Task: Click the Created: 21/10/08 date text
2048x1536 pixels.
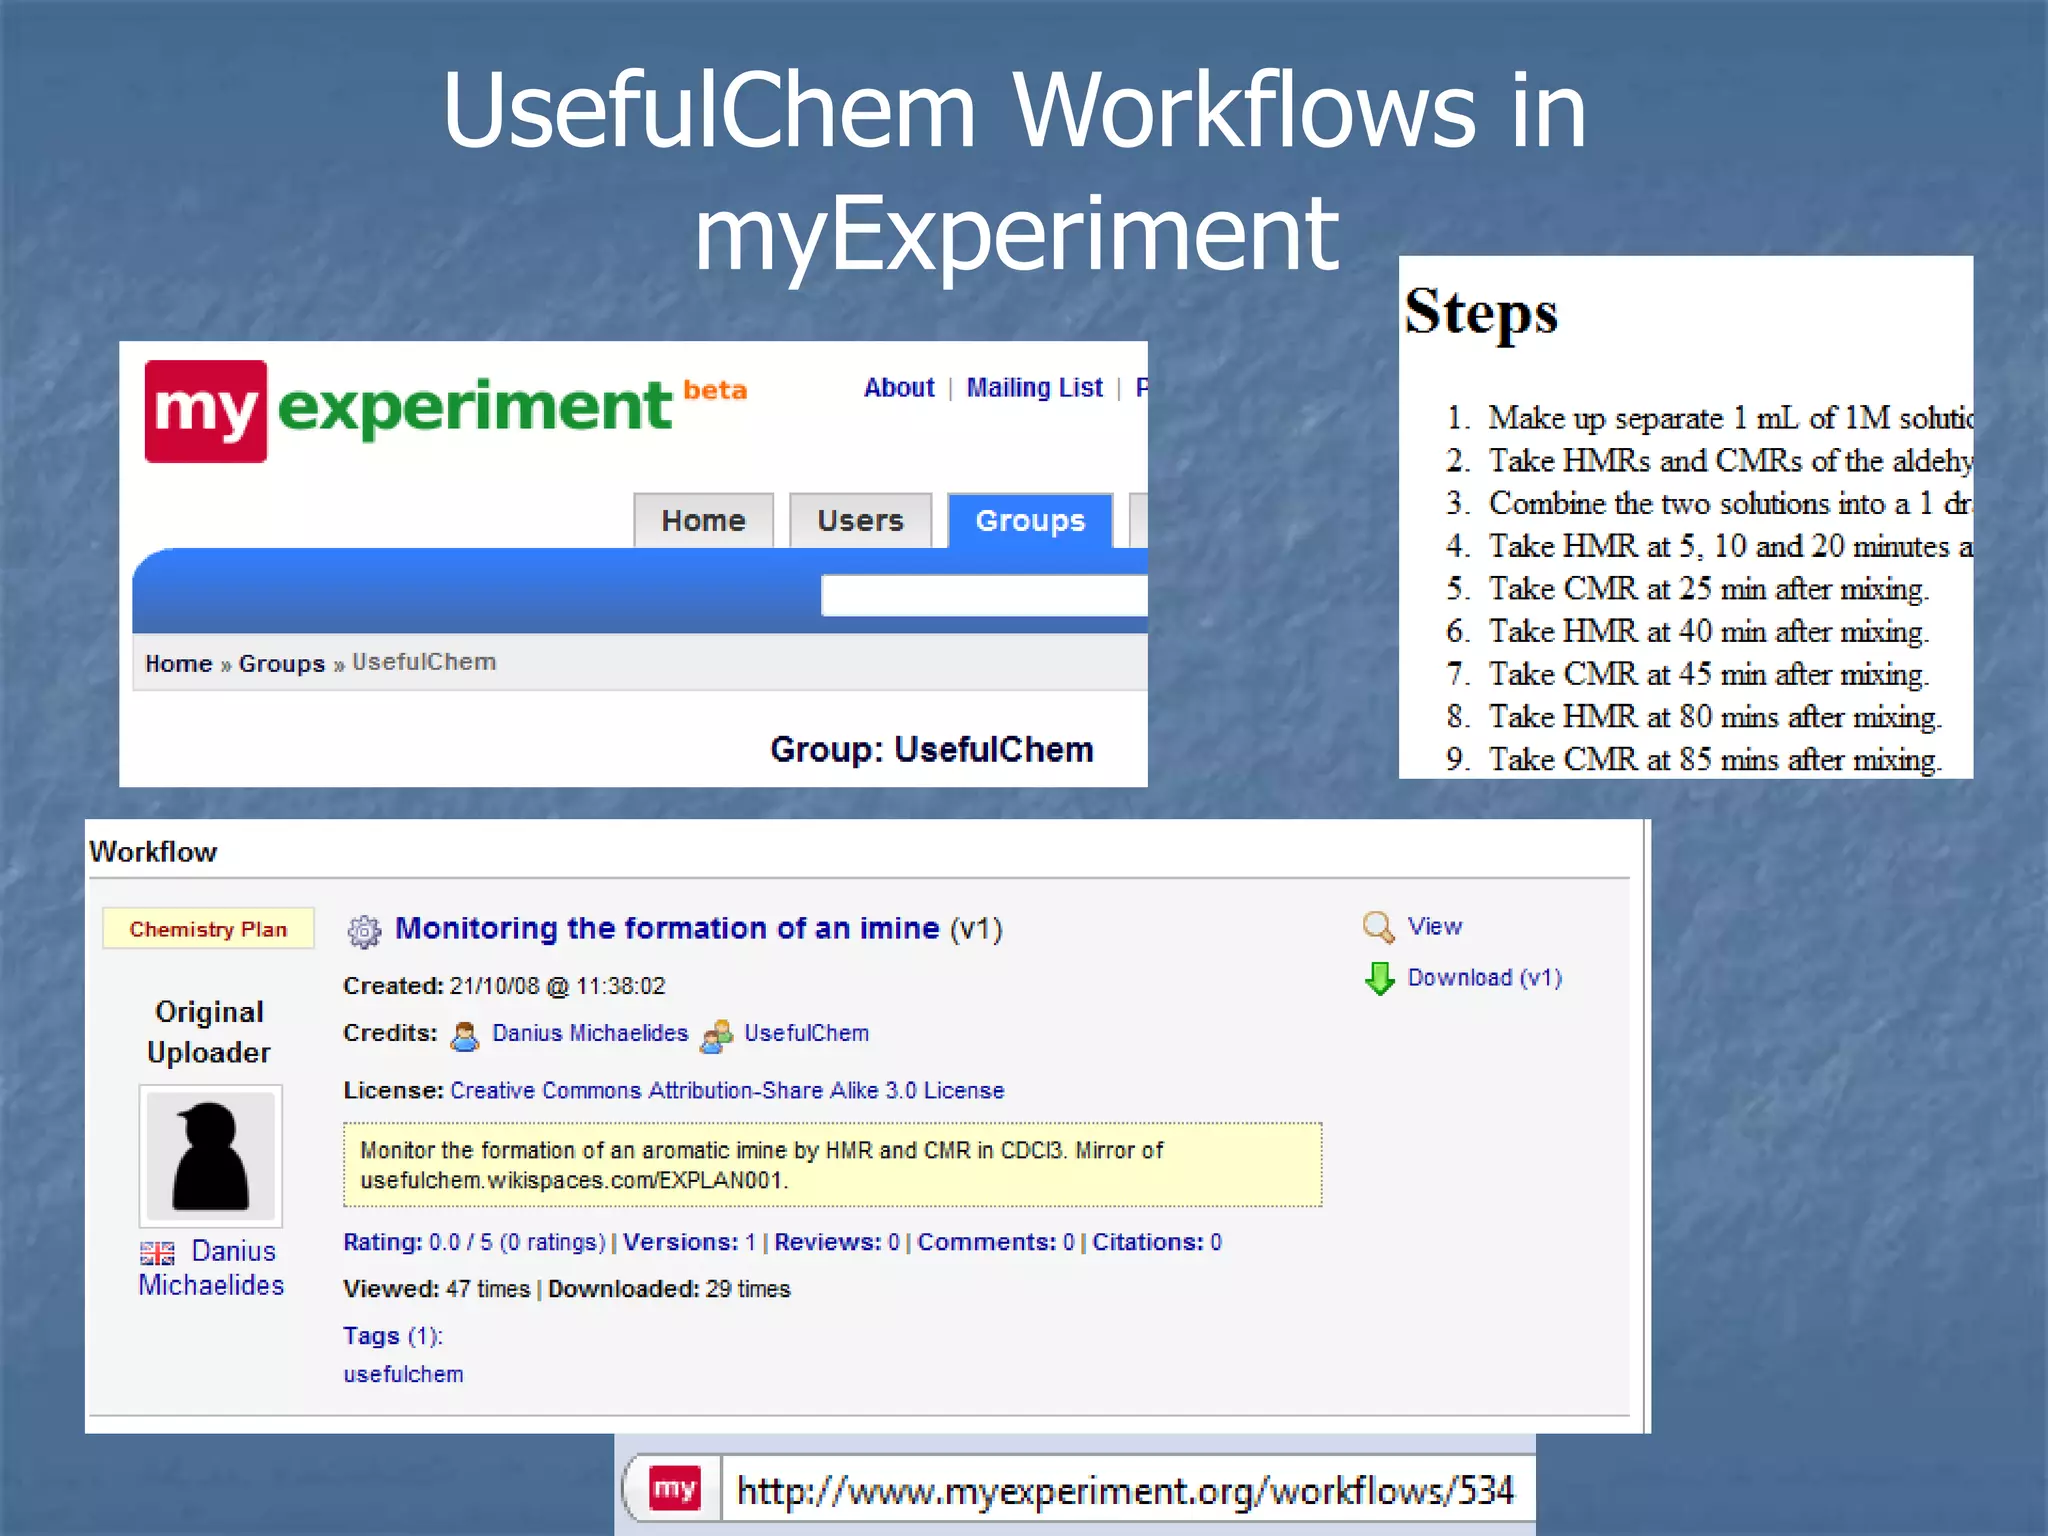Action: (x=504, y=986)
